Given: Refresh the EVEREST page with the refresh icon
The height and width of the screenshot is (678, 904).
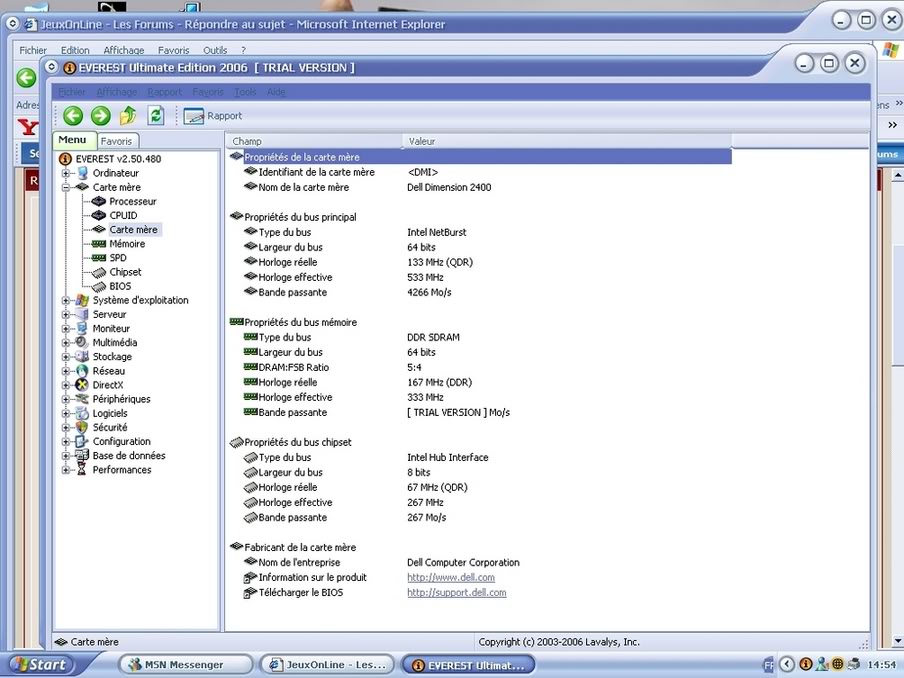Looking at the screenshot, I should point(156,116).
